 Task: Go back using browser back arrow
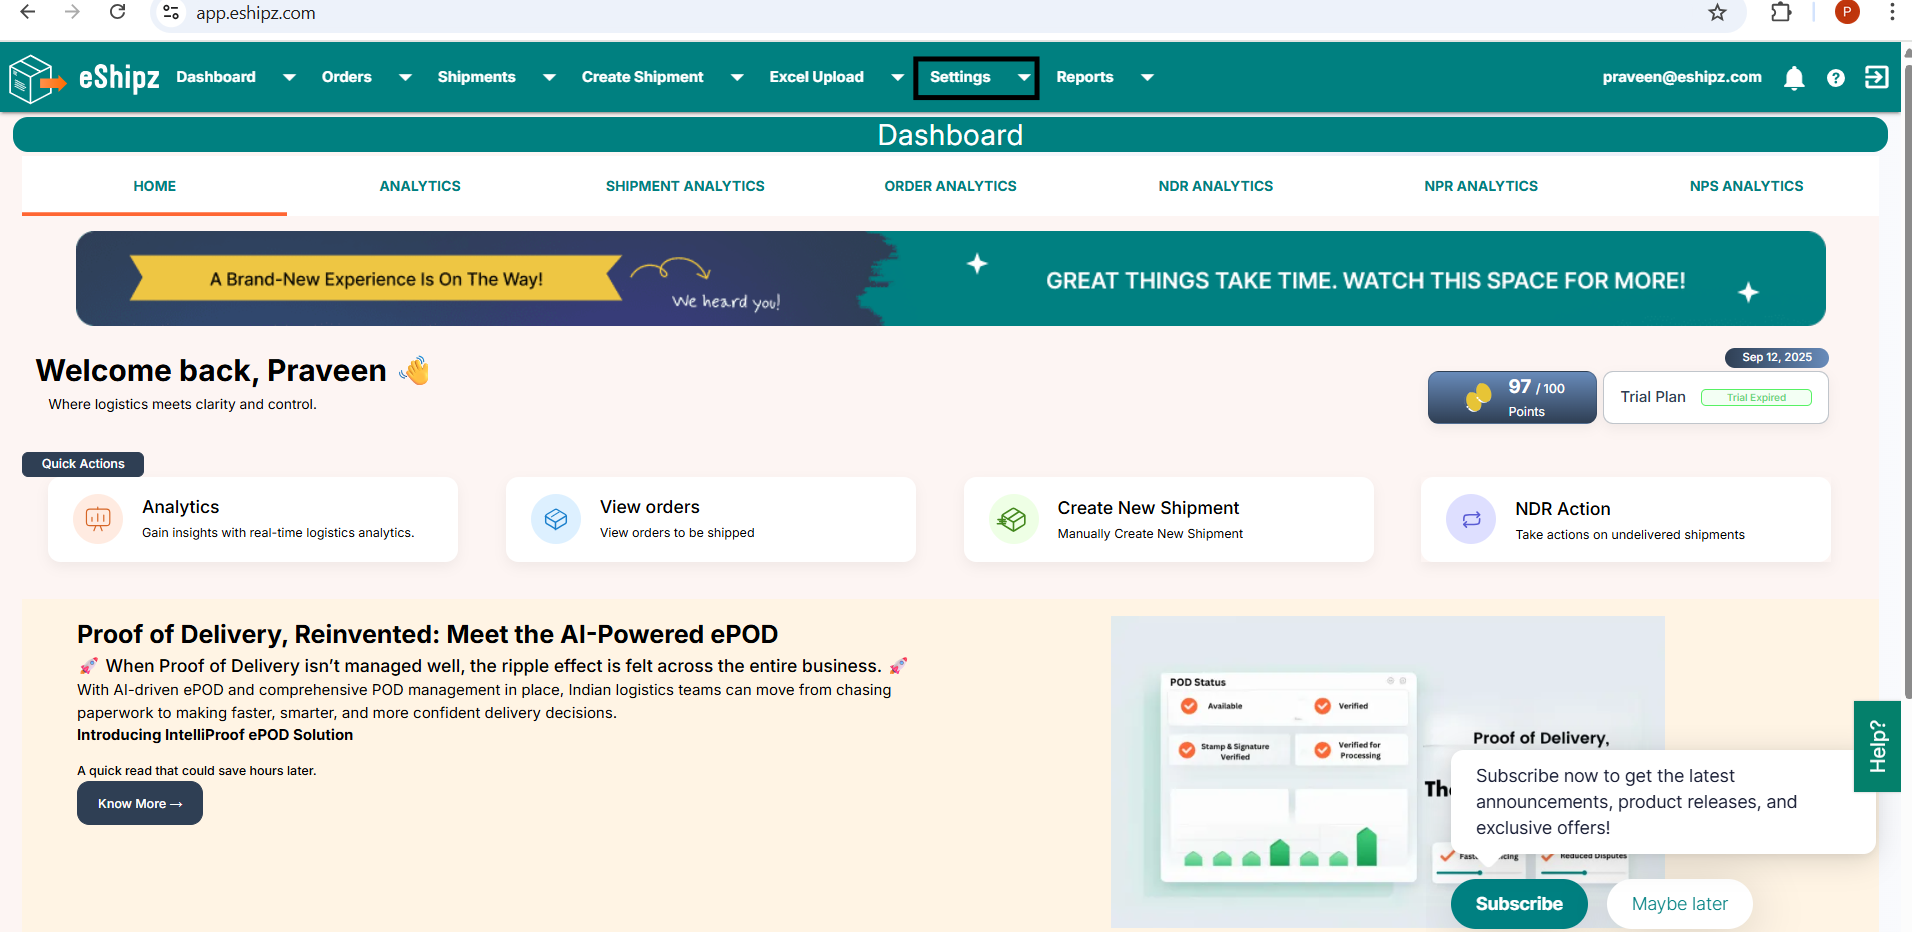pyautogui.click(x=27, y=12)
